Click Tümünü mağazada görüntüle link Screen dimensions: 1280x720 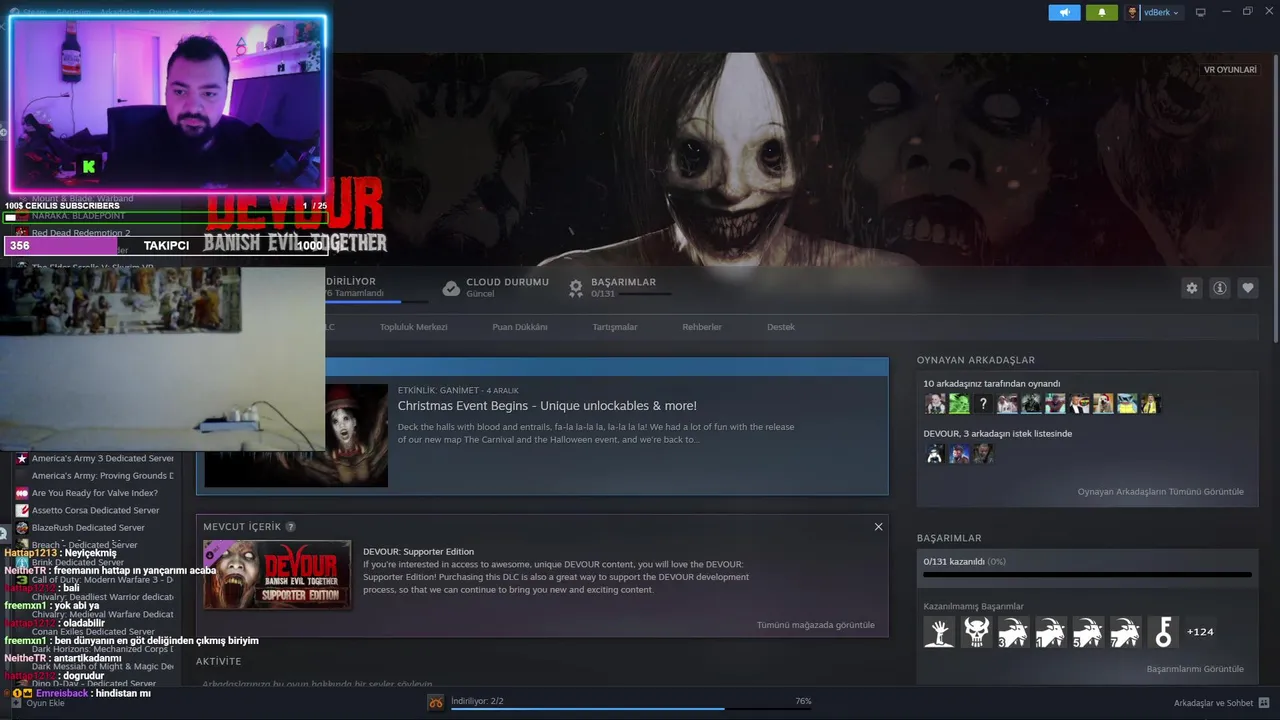pos(815,625)
